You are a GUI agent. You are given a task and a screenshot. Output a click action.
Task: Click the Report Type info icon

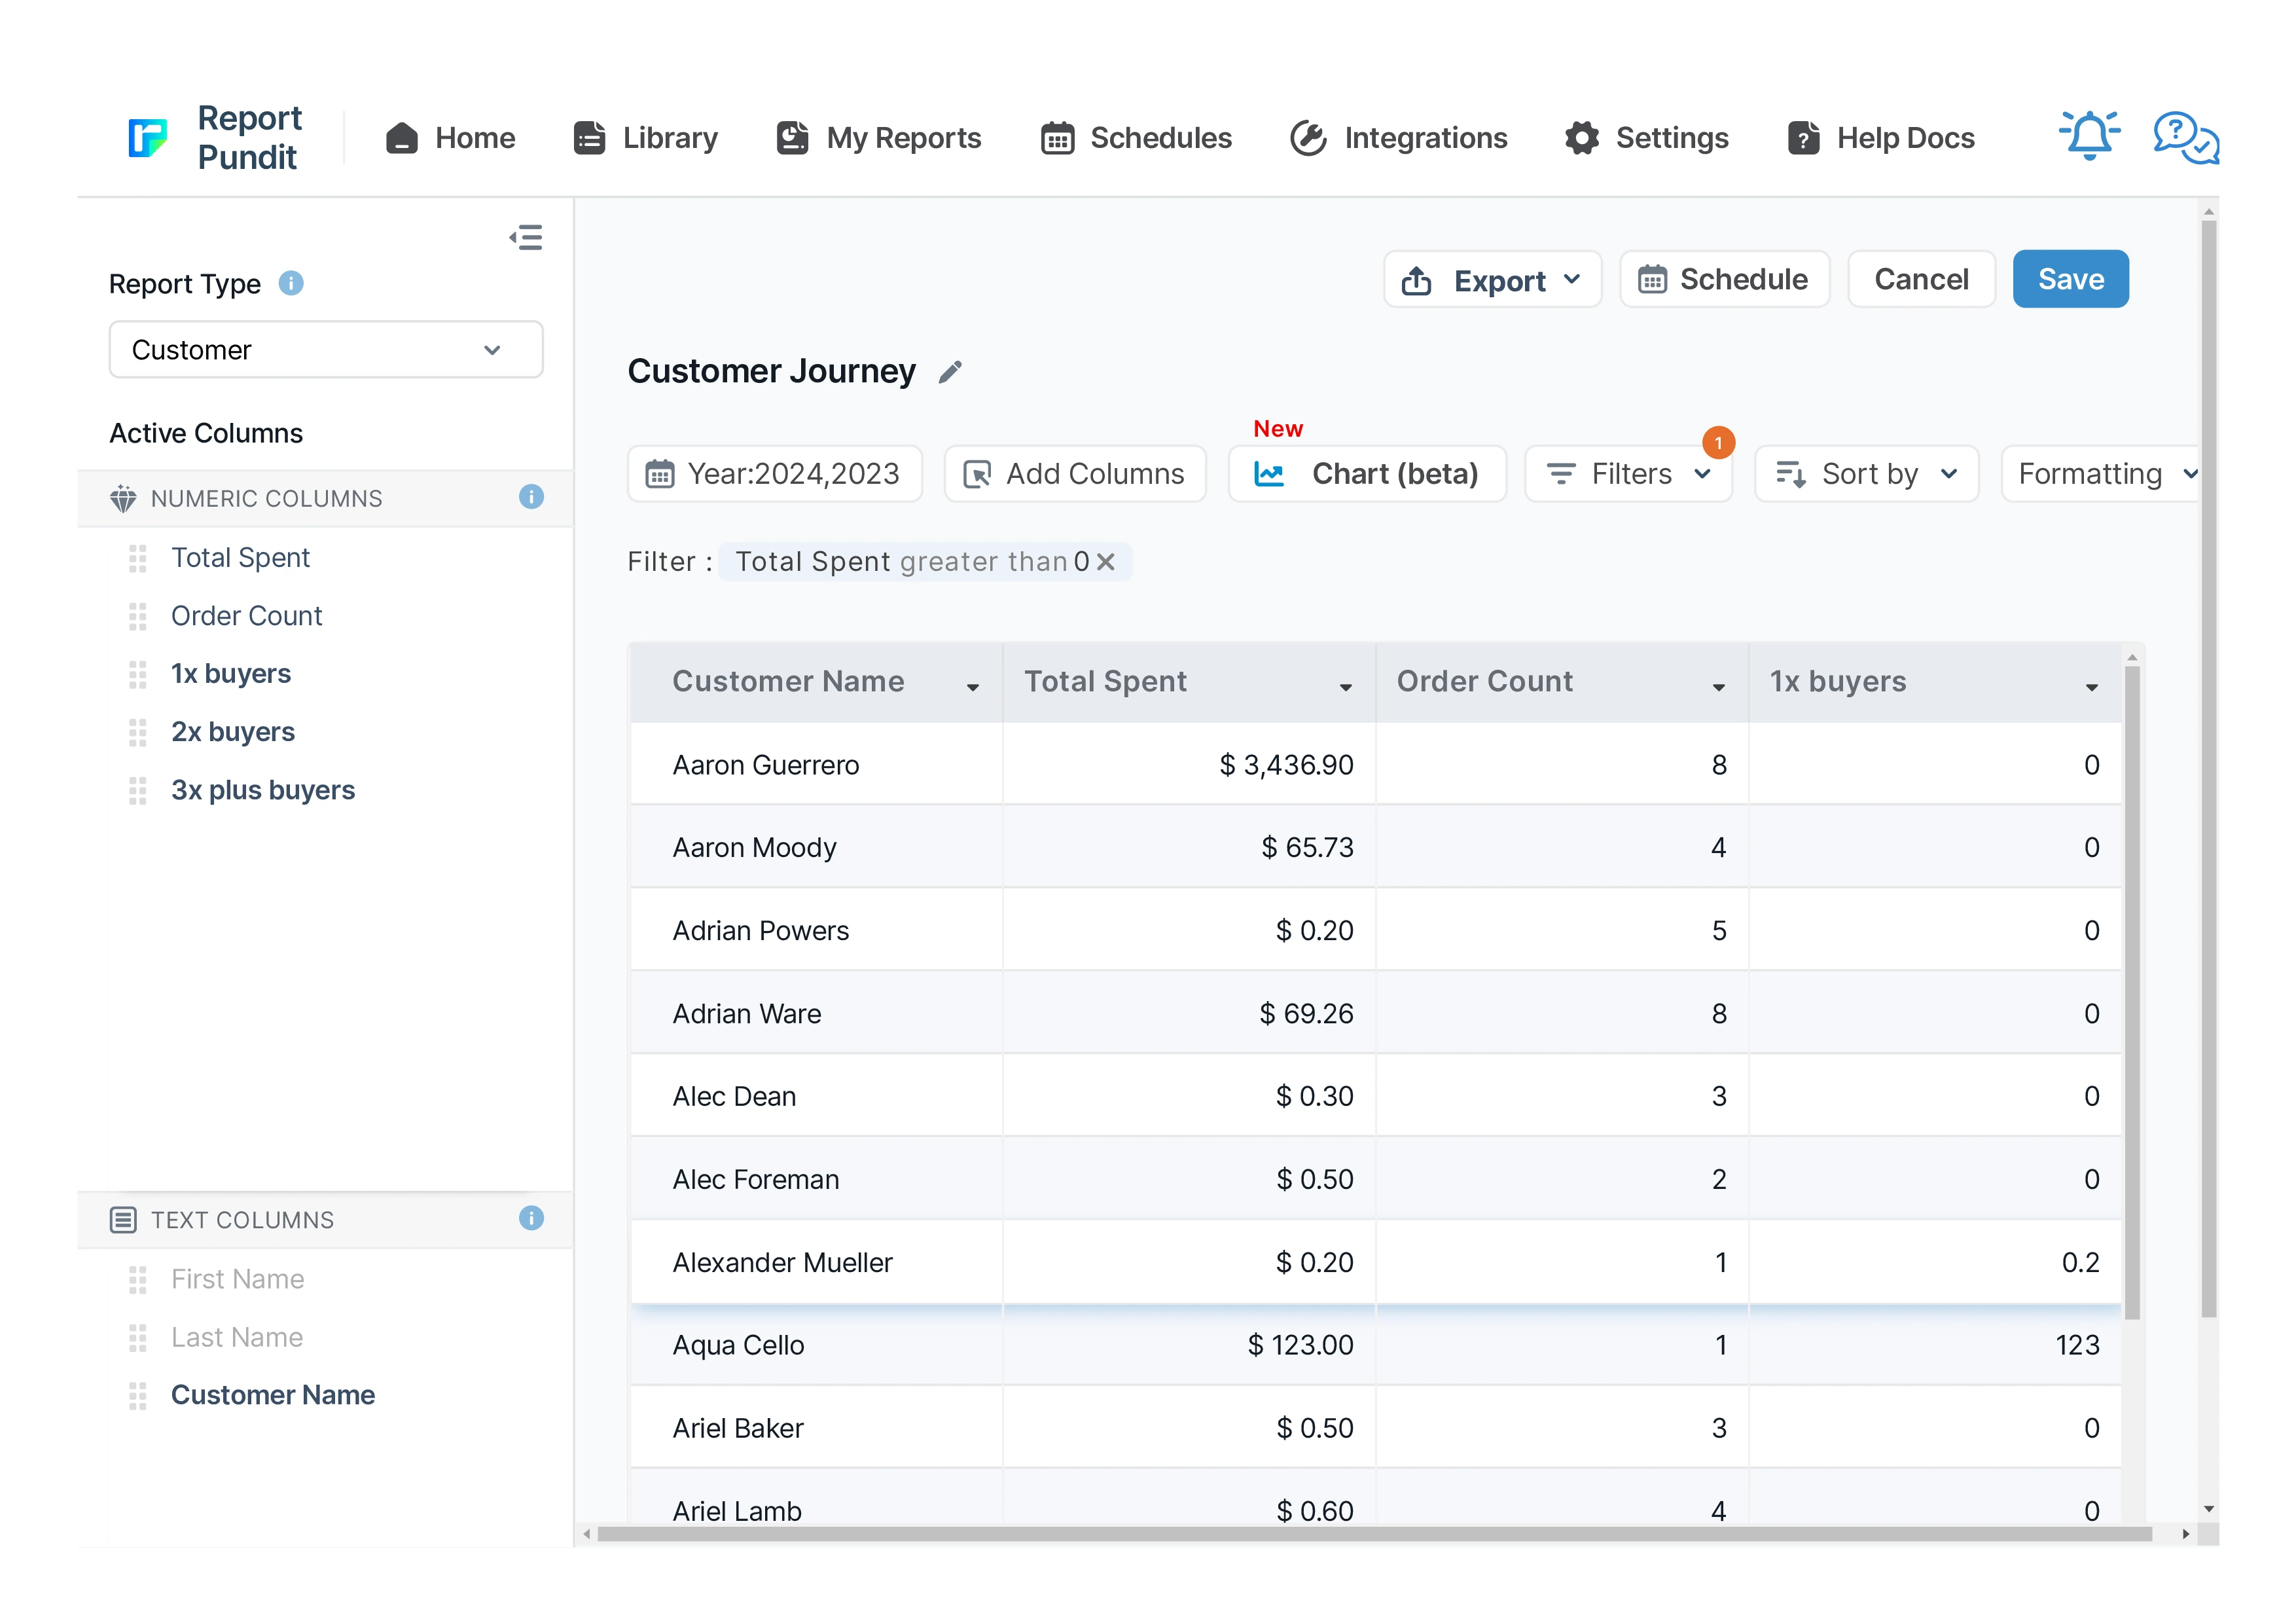(x=291, y=284)
